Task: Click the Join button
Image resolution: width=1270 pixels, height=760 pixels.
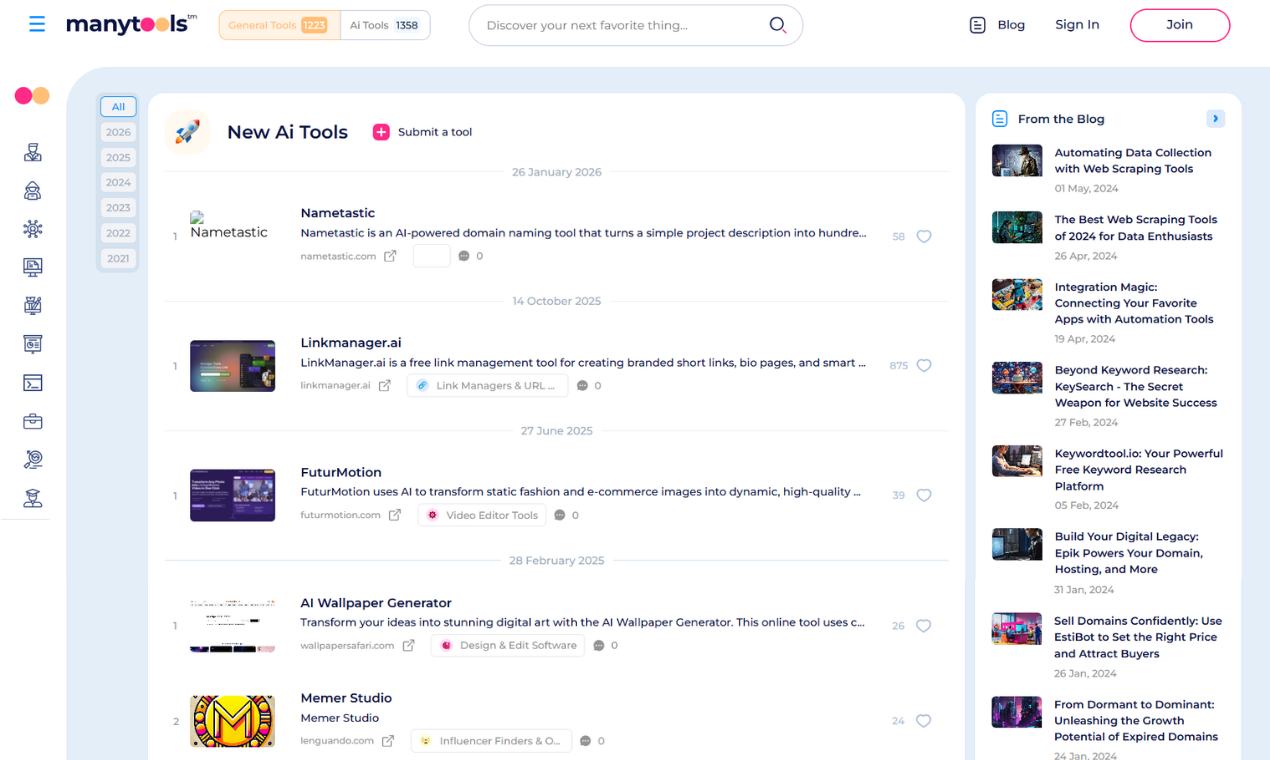Action: point(1180,25)
